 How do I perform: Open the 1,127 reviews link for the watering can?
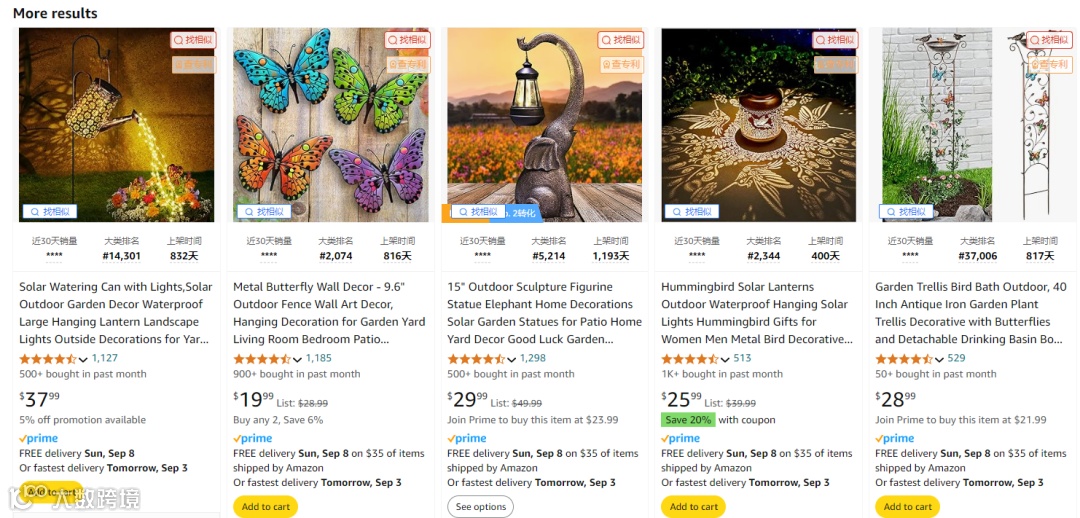(105, 358)
